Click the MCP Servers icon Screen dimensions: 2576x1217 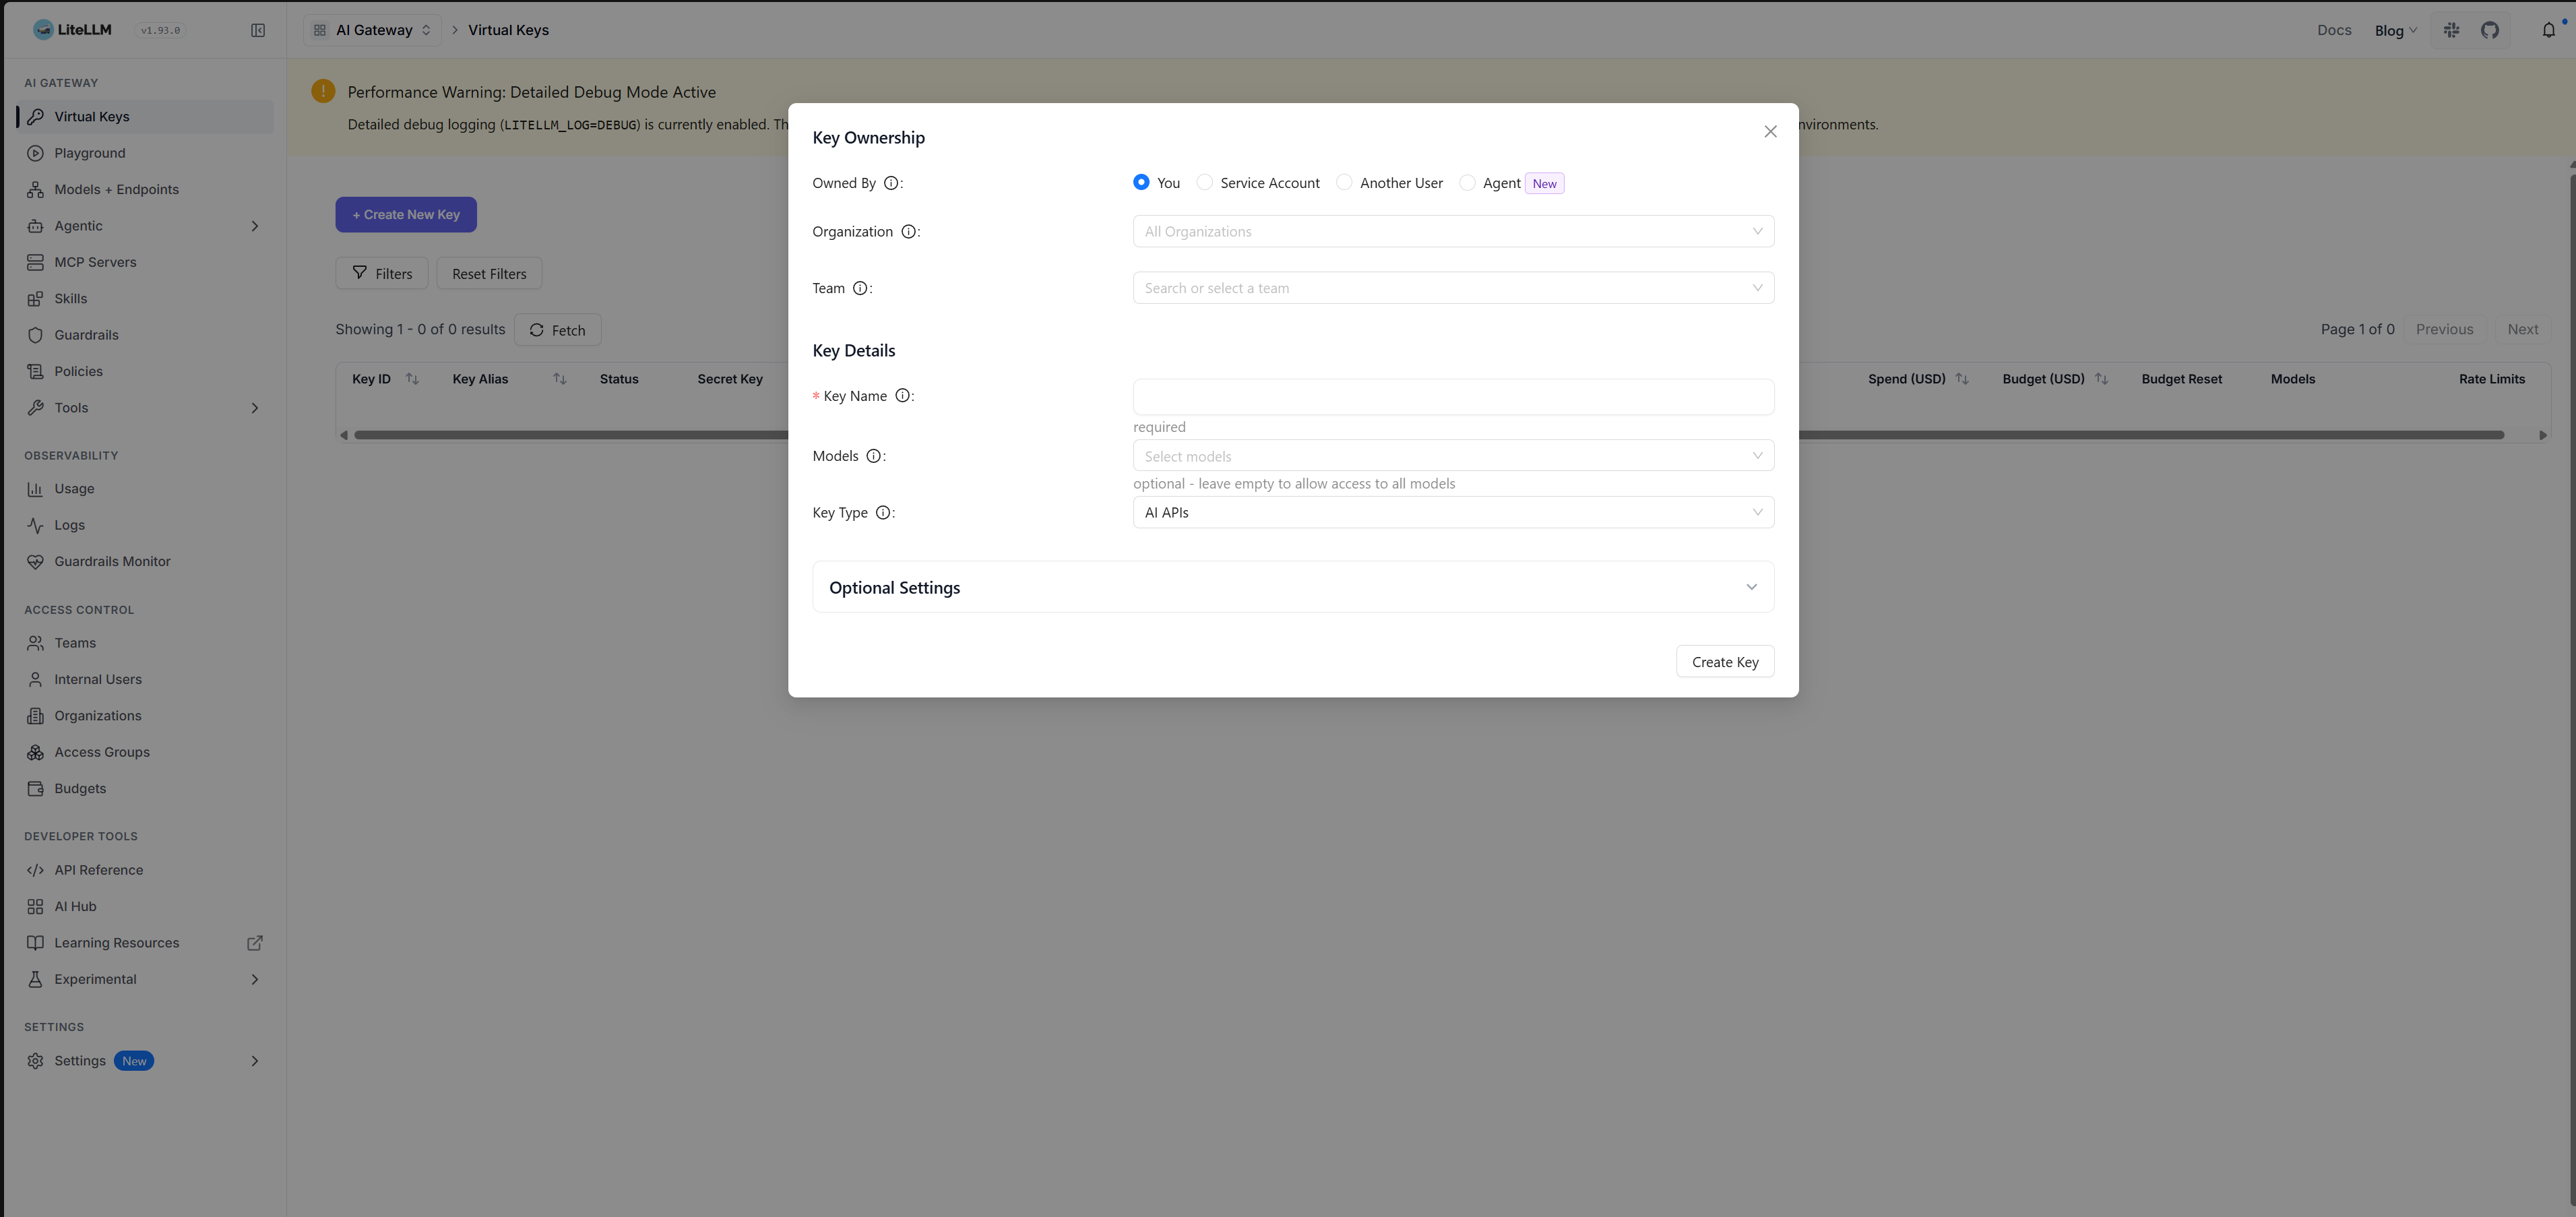click(x=35, y=262)
